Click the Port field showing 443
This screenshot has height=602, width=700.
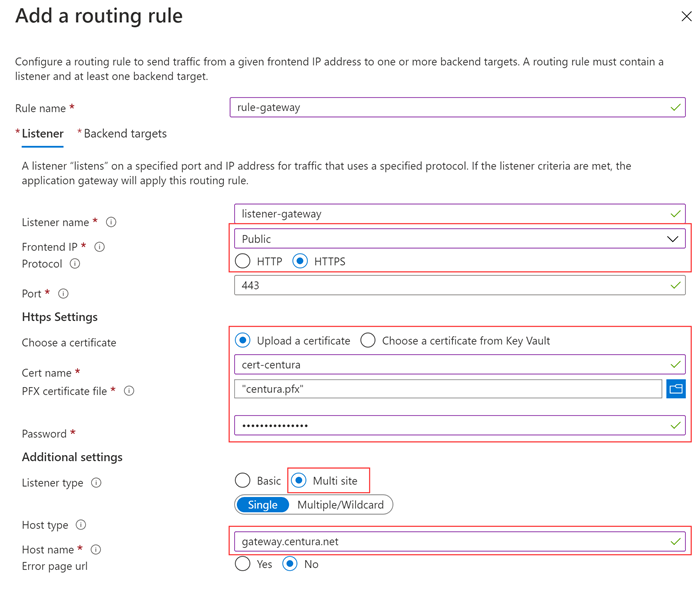pos(460,285)
